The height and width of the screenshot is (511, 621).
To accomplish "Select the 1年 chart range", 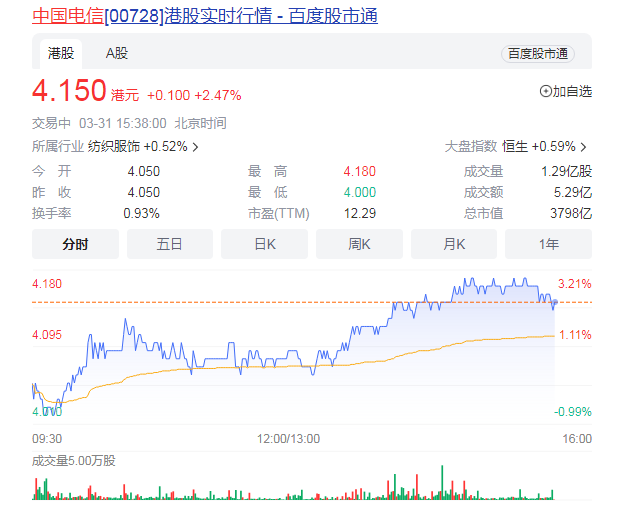I will pyautogui.click(x=548, y=244).
